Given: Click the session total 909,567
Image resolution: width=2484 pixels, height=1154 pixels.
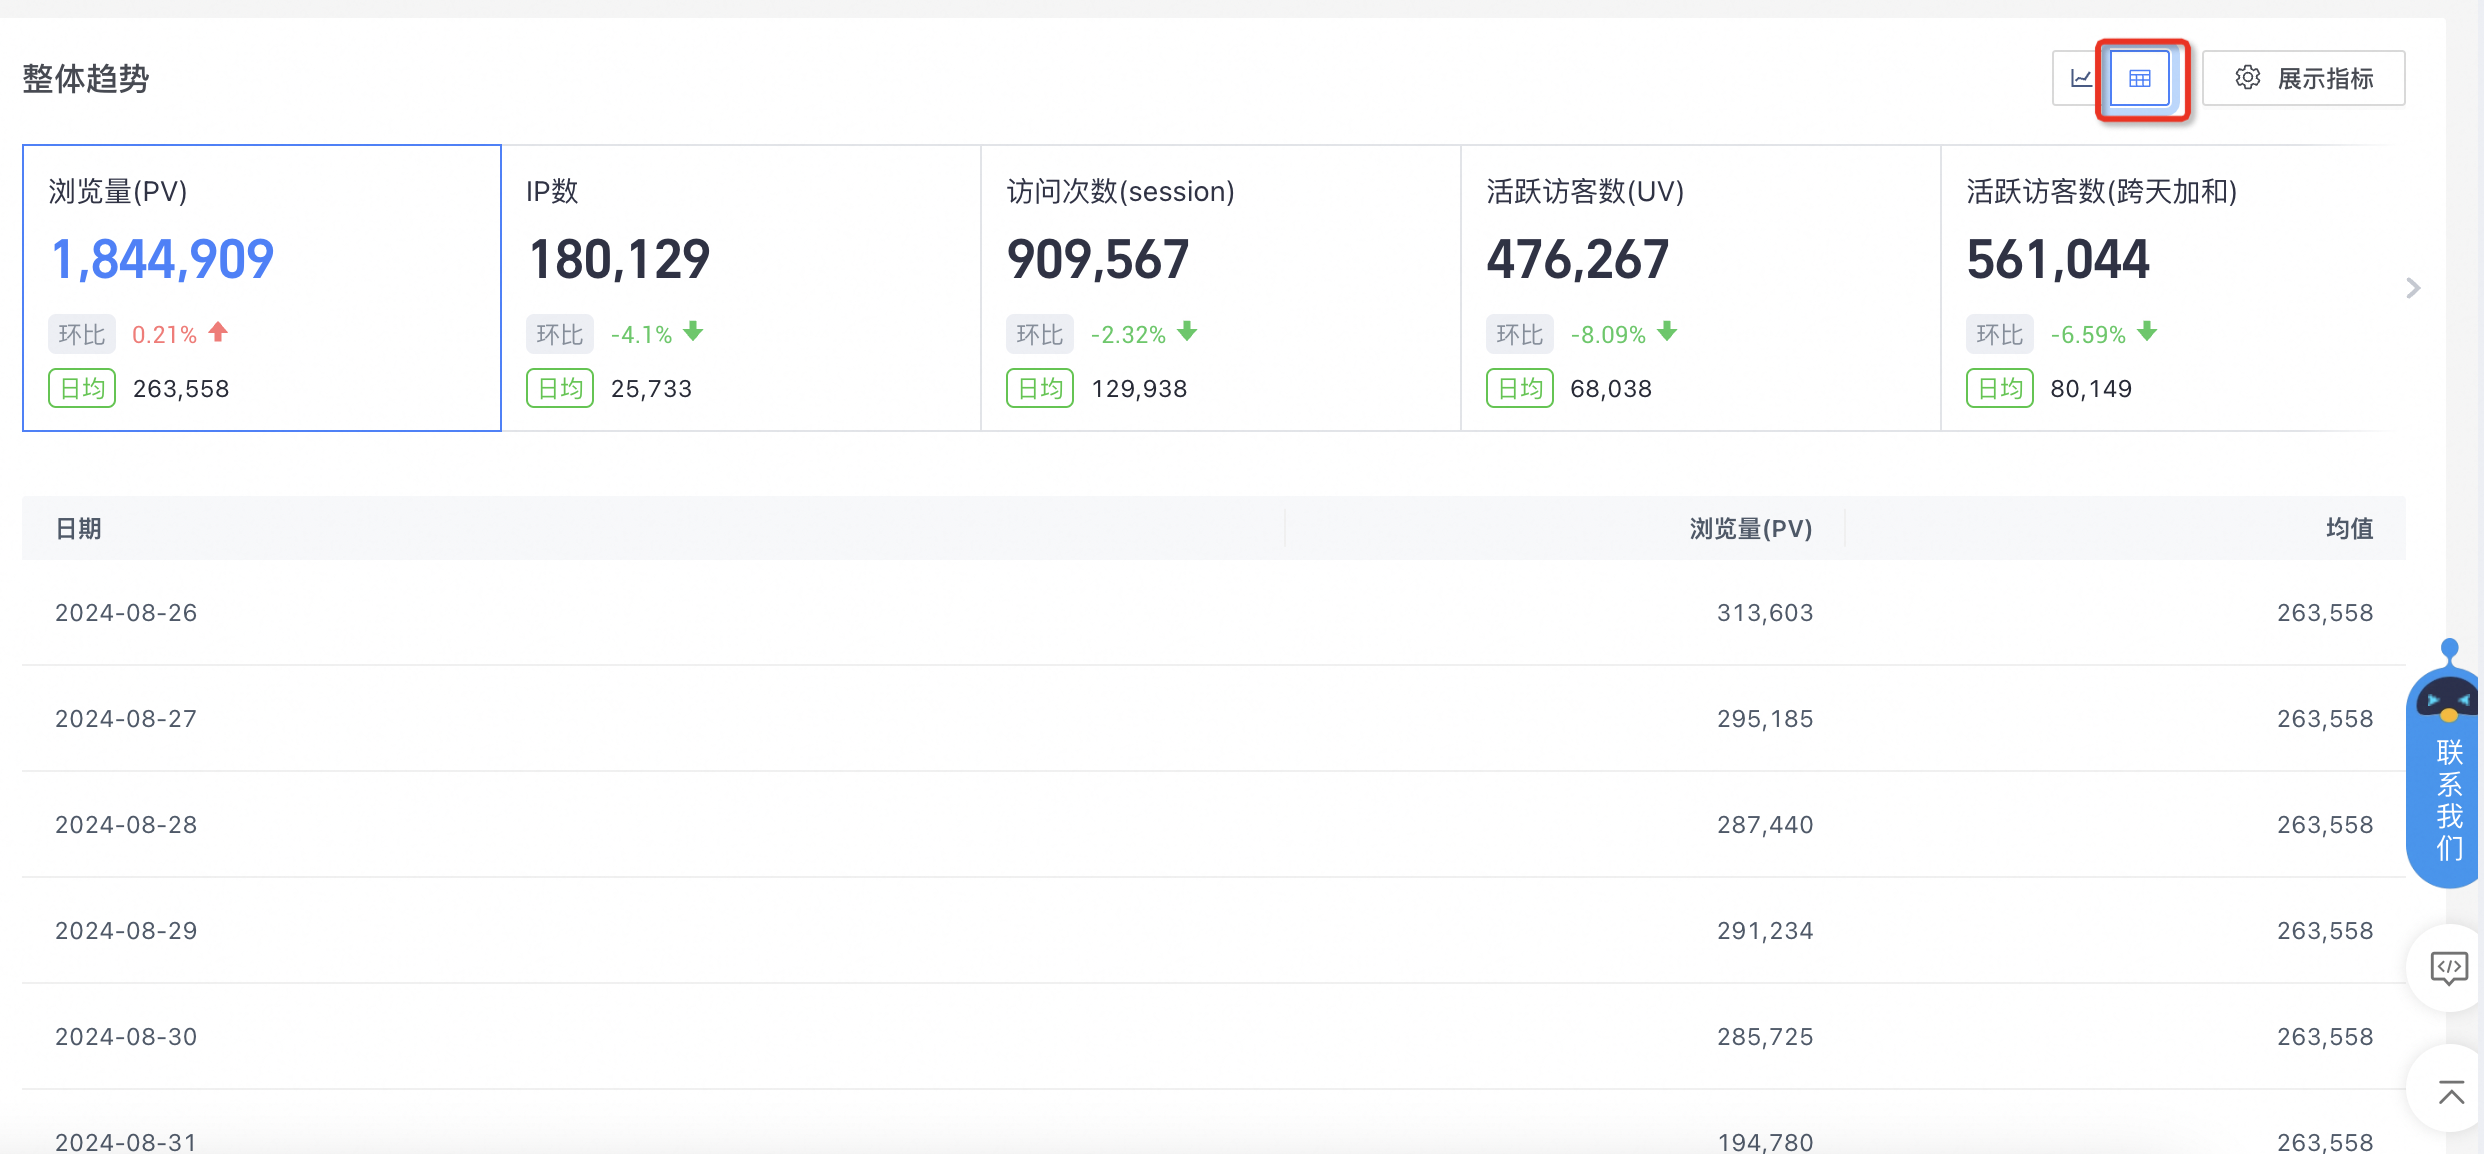Looking at the screenshot, I should pyautogui.click(x=1098, y=260).
